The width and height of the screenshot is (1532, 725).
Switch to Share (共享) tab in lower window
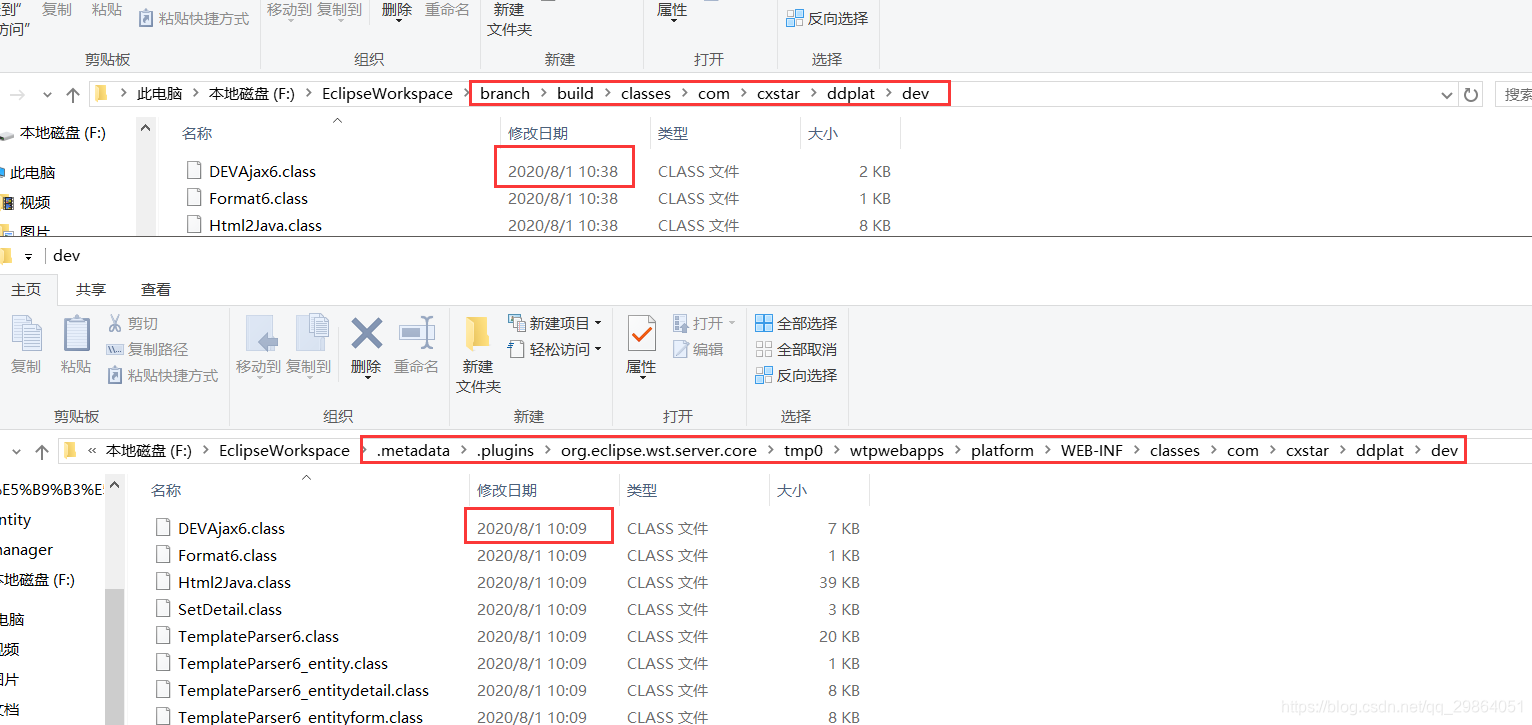pos(91,289)
